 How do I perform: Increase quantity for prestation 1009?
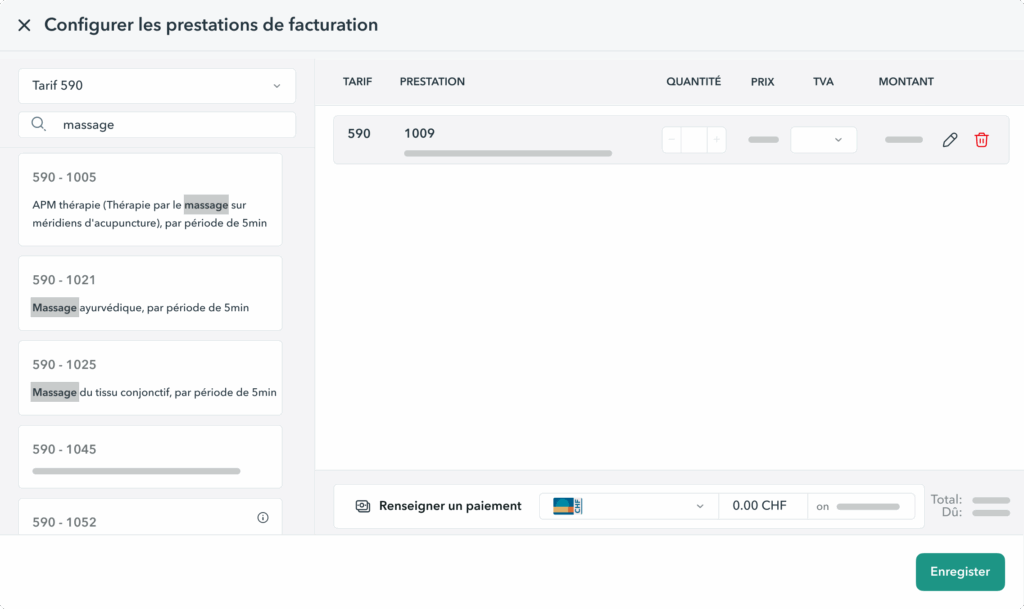click(716, 140)
